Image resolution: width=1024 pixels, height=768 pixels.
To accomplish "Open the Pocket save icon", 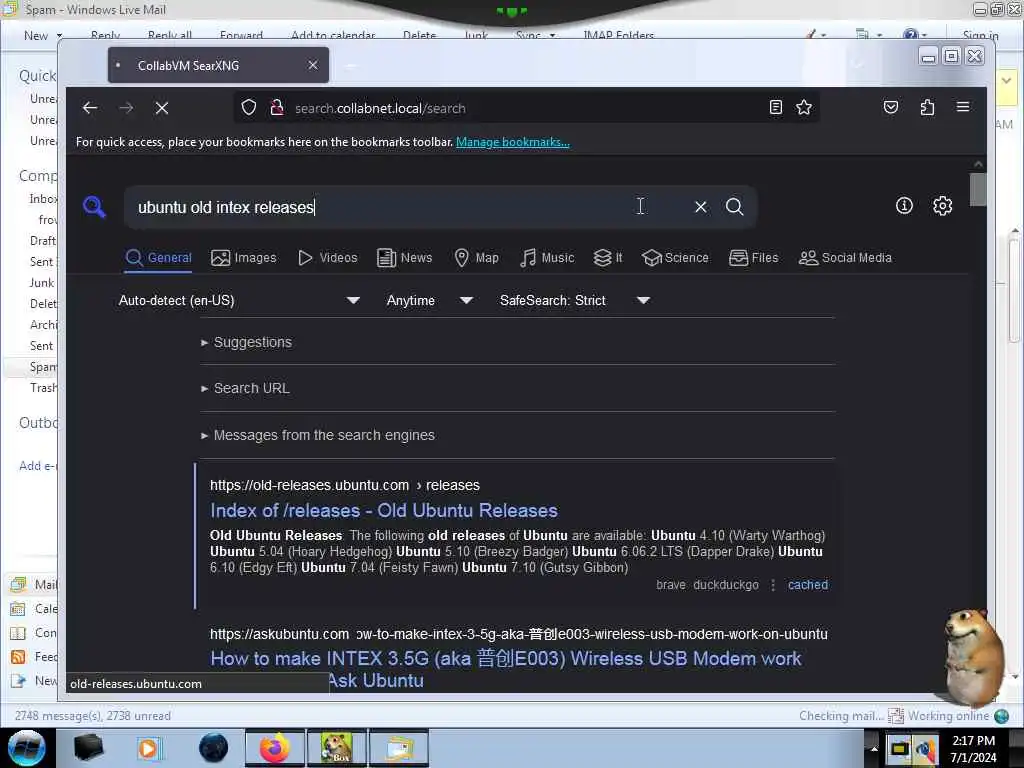I will 891,107.
